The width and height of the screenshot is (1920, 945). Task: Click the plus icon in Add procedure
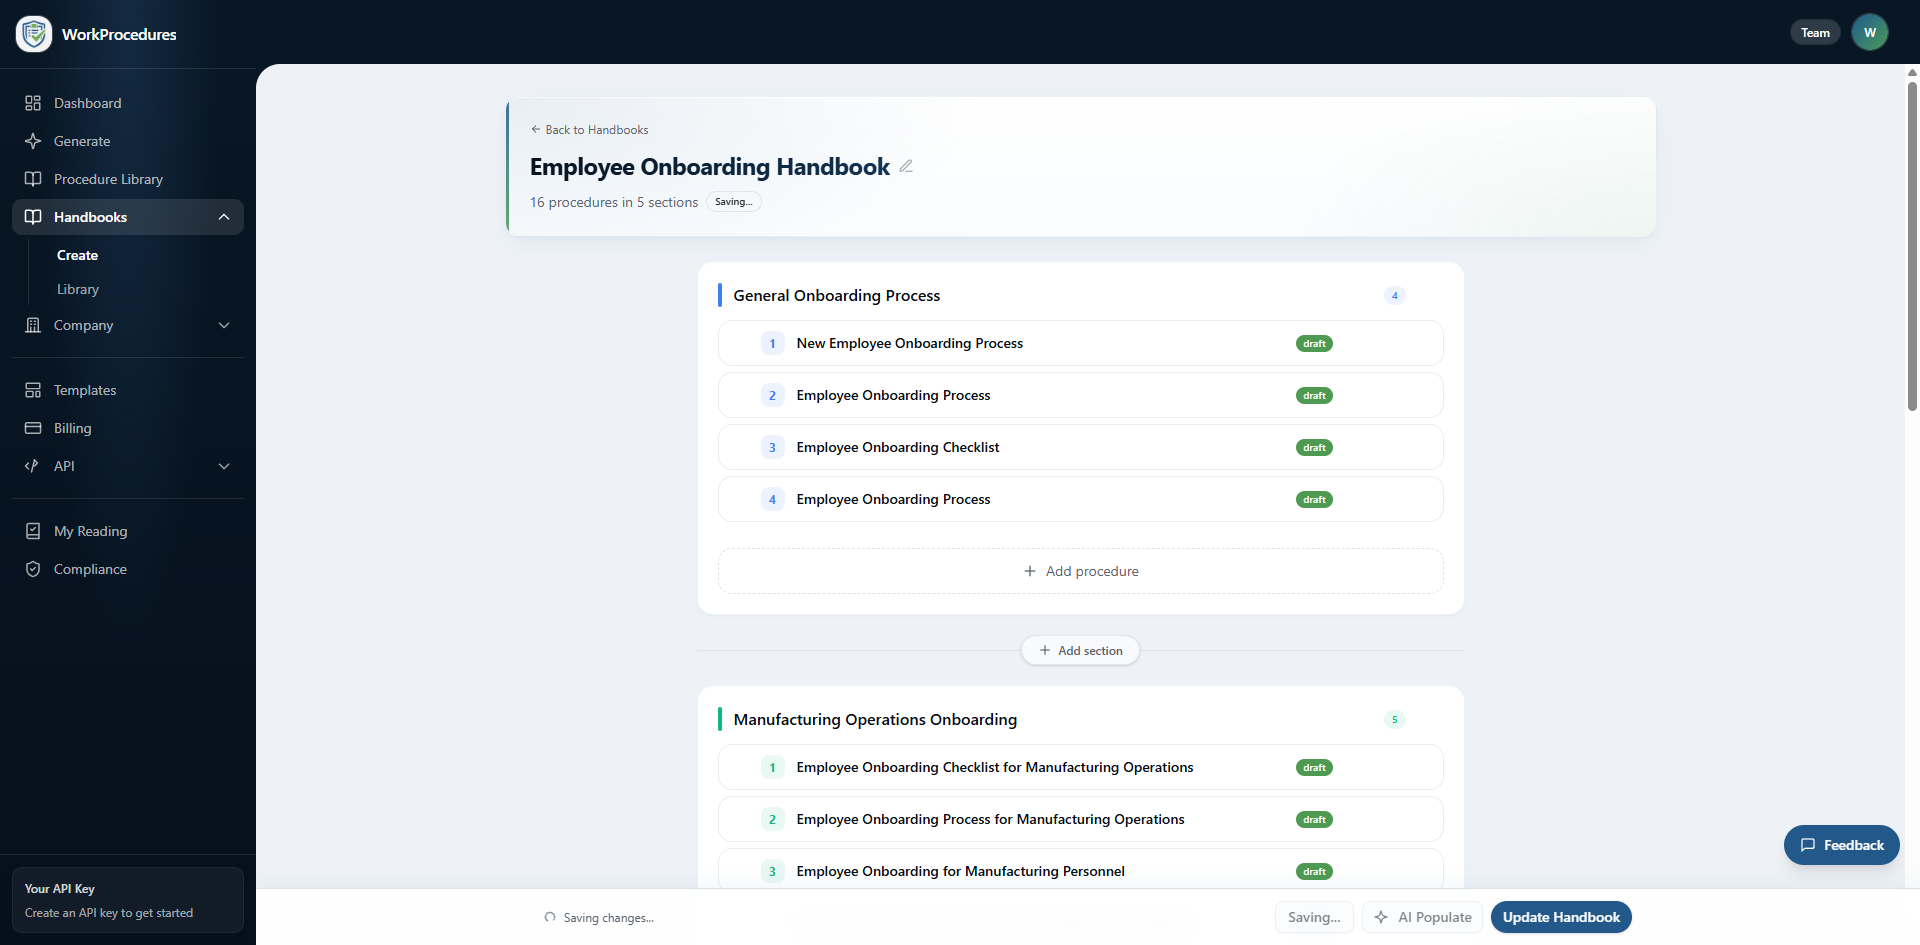tap(1030, 571)
